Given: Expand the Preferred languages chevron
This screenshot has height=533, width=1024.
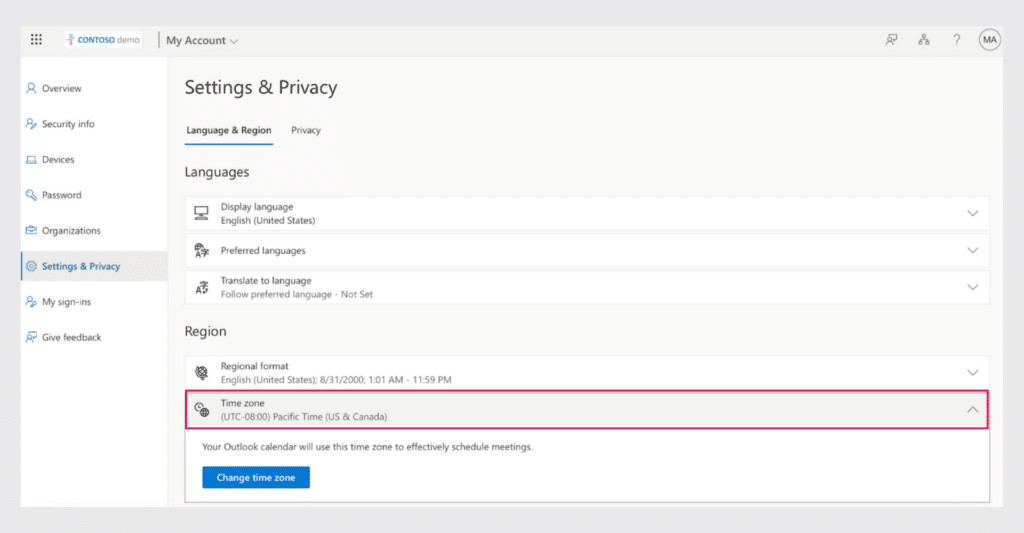Looking at the screenshot, I should [x=972, y=250].
